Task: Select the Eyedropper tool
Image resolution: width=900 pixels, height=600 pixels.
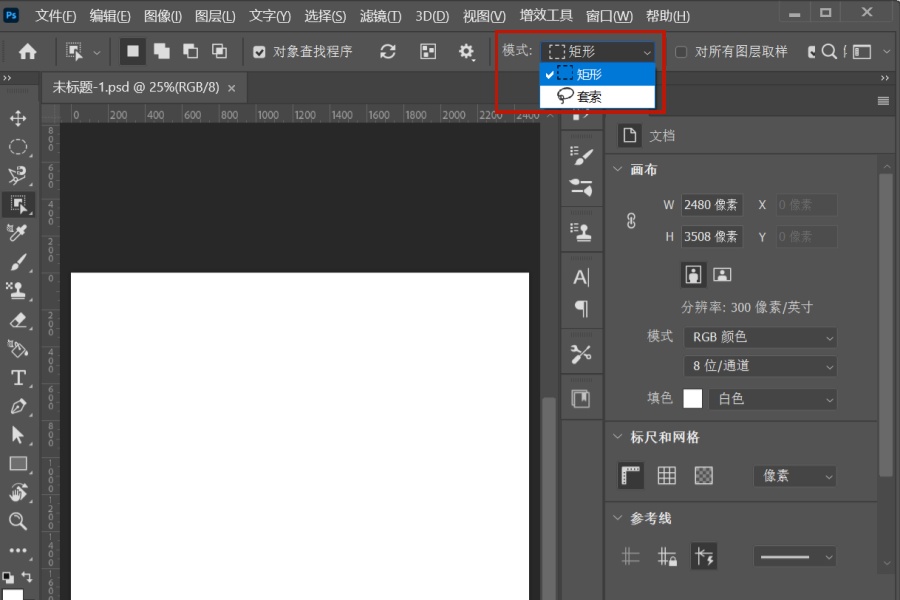Action: 18,233
